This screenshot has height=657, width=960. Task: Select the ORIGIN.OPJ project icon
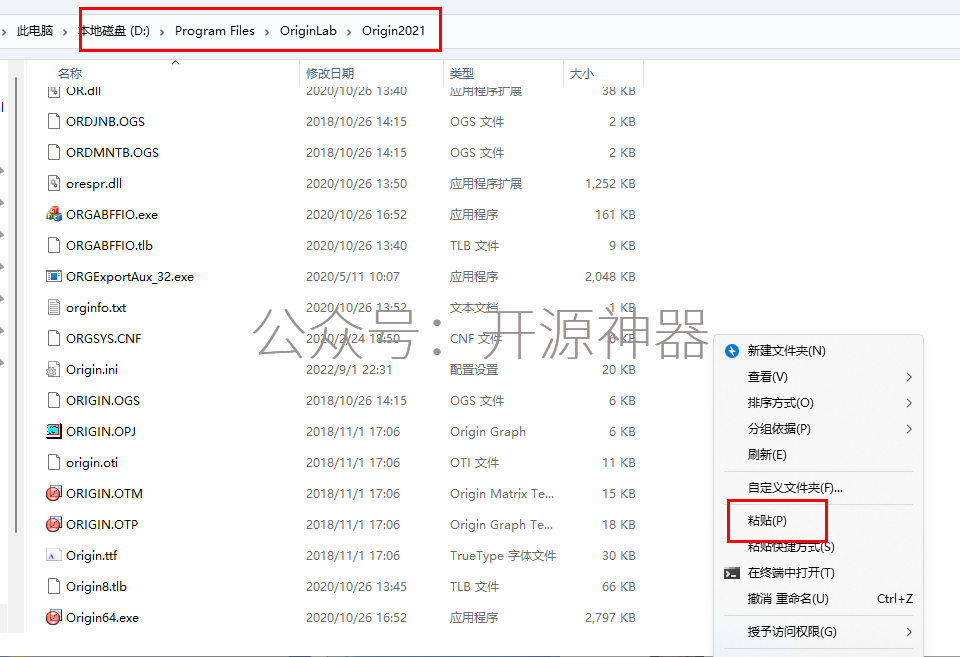coord(54,431)
